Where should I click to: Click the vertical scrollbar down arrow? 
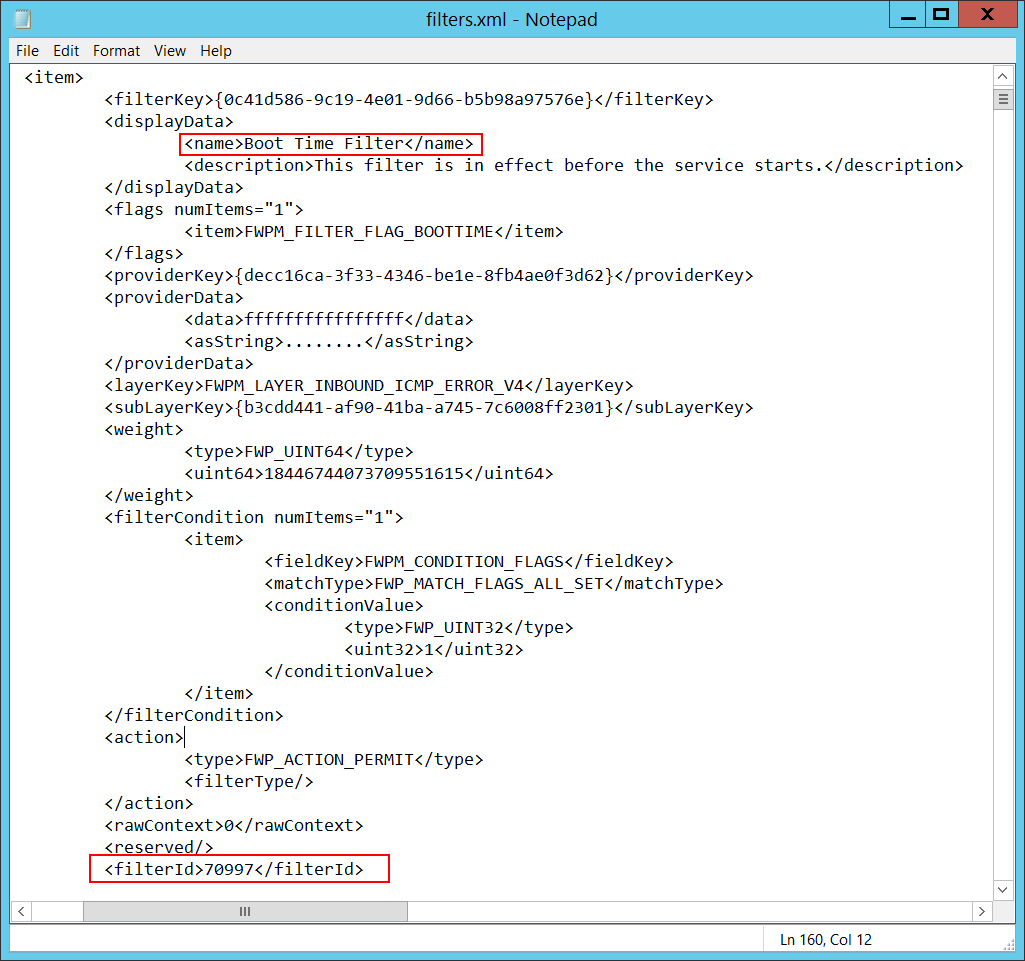coord(1002,889)
